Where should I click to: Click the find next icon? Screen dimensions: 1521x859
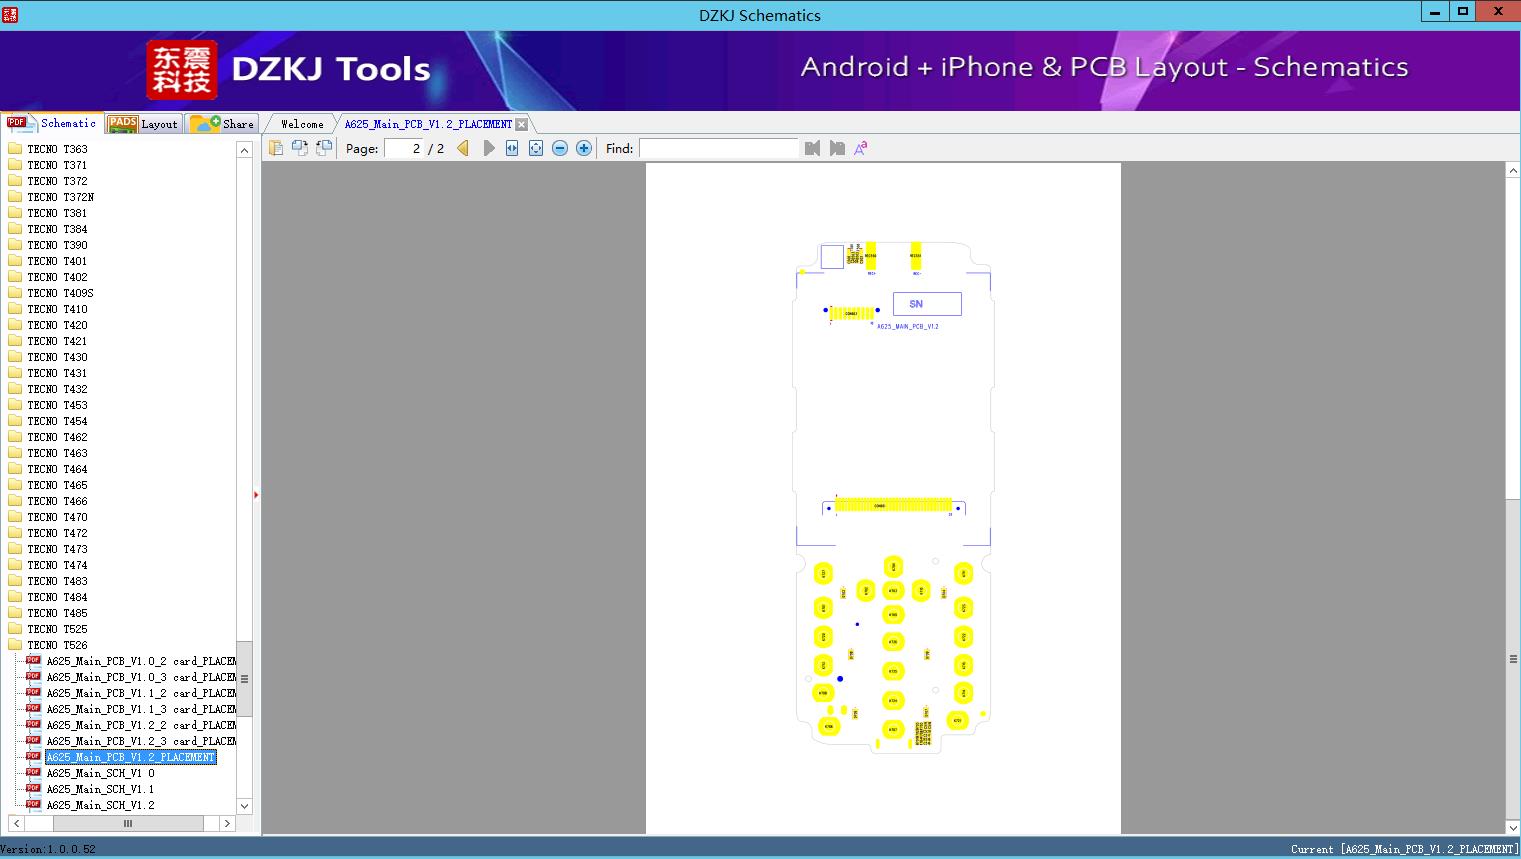click(837, 148)
